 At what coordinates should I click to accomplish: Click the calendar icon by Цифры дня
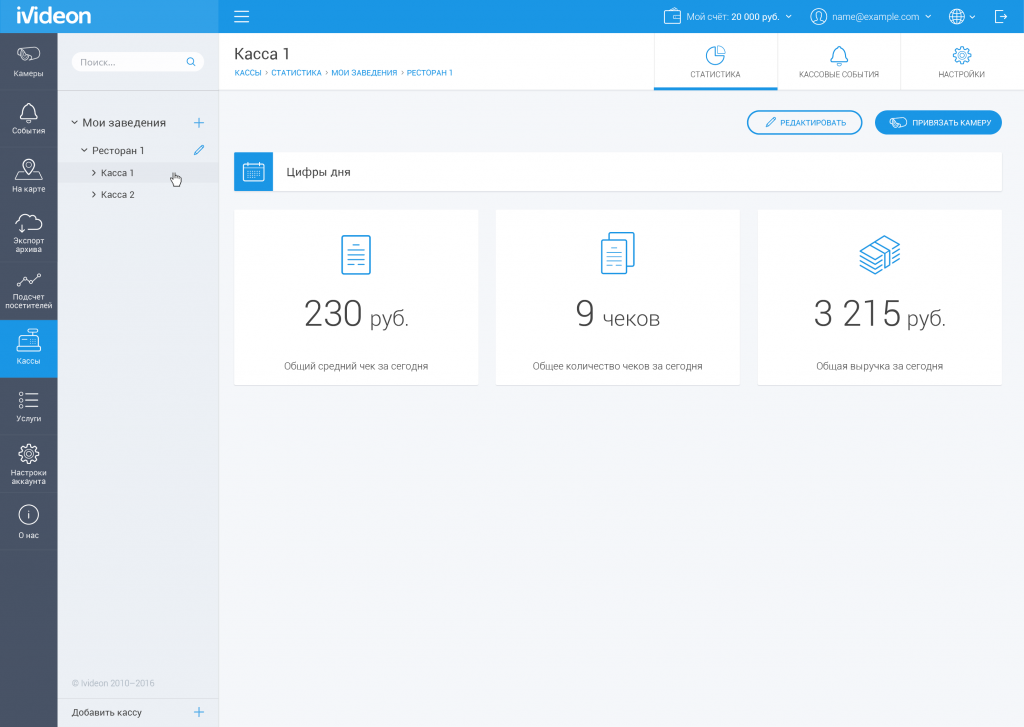[253, 172]
